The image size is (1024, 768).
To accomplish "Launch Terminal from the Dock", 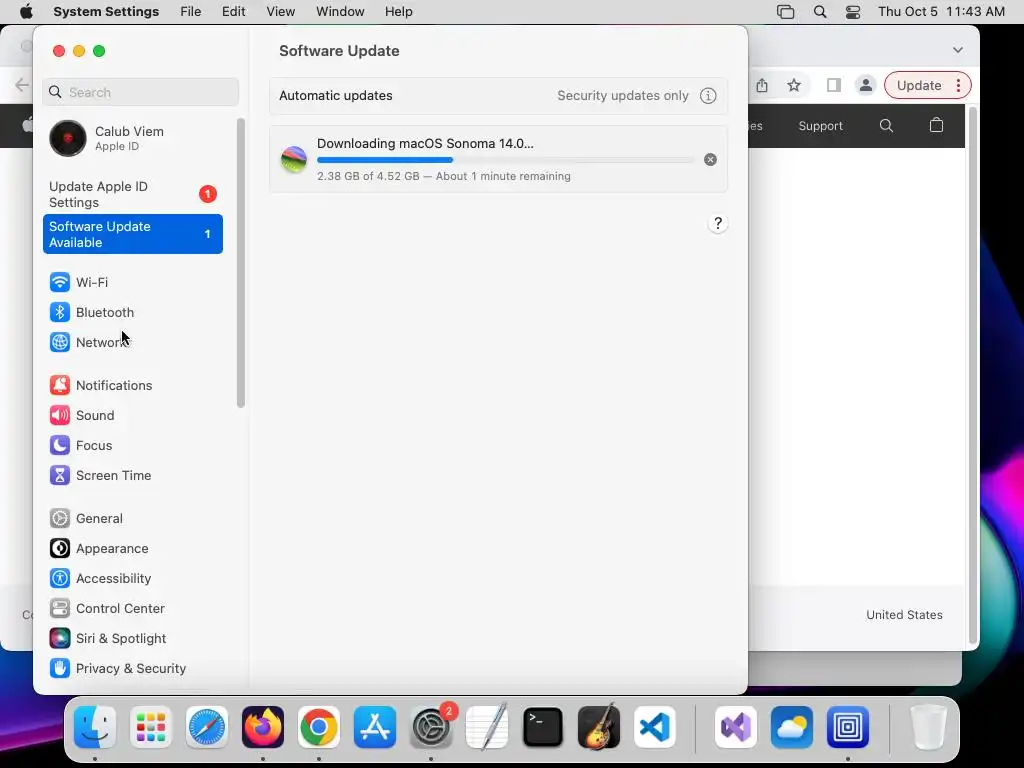I will [543, 727].
